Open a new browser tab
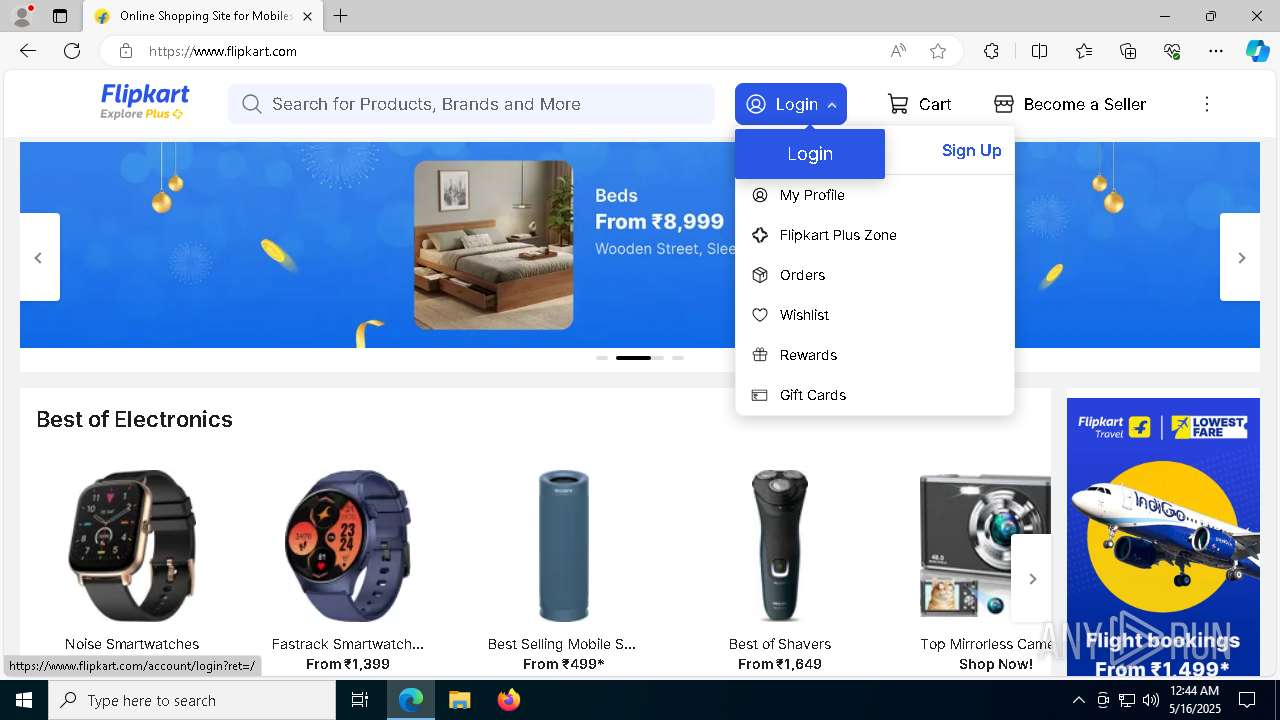 click(341, 16)
